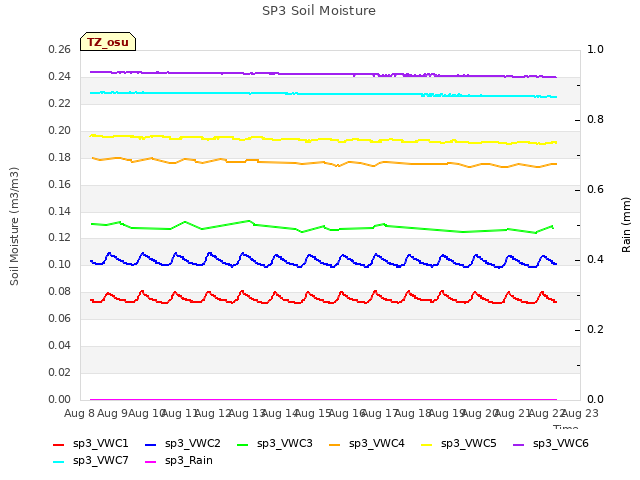Click the 0.8 rain axis tick label

[595, 119]
